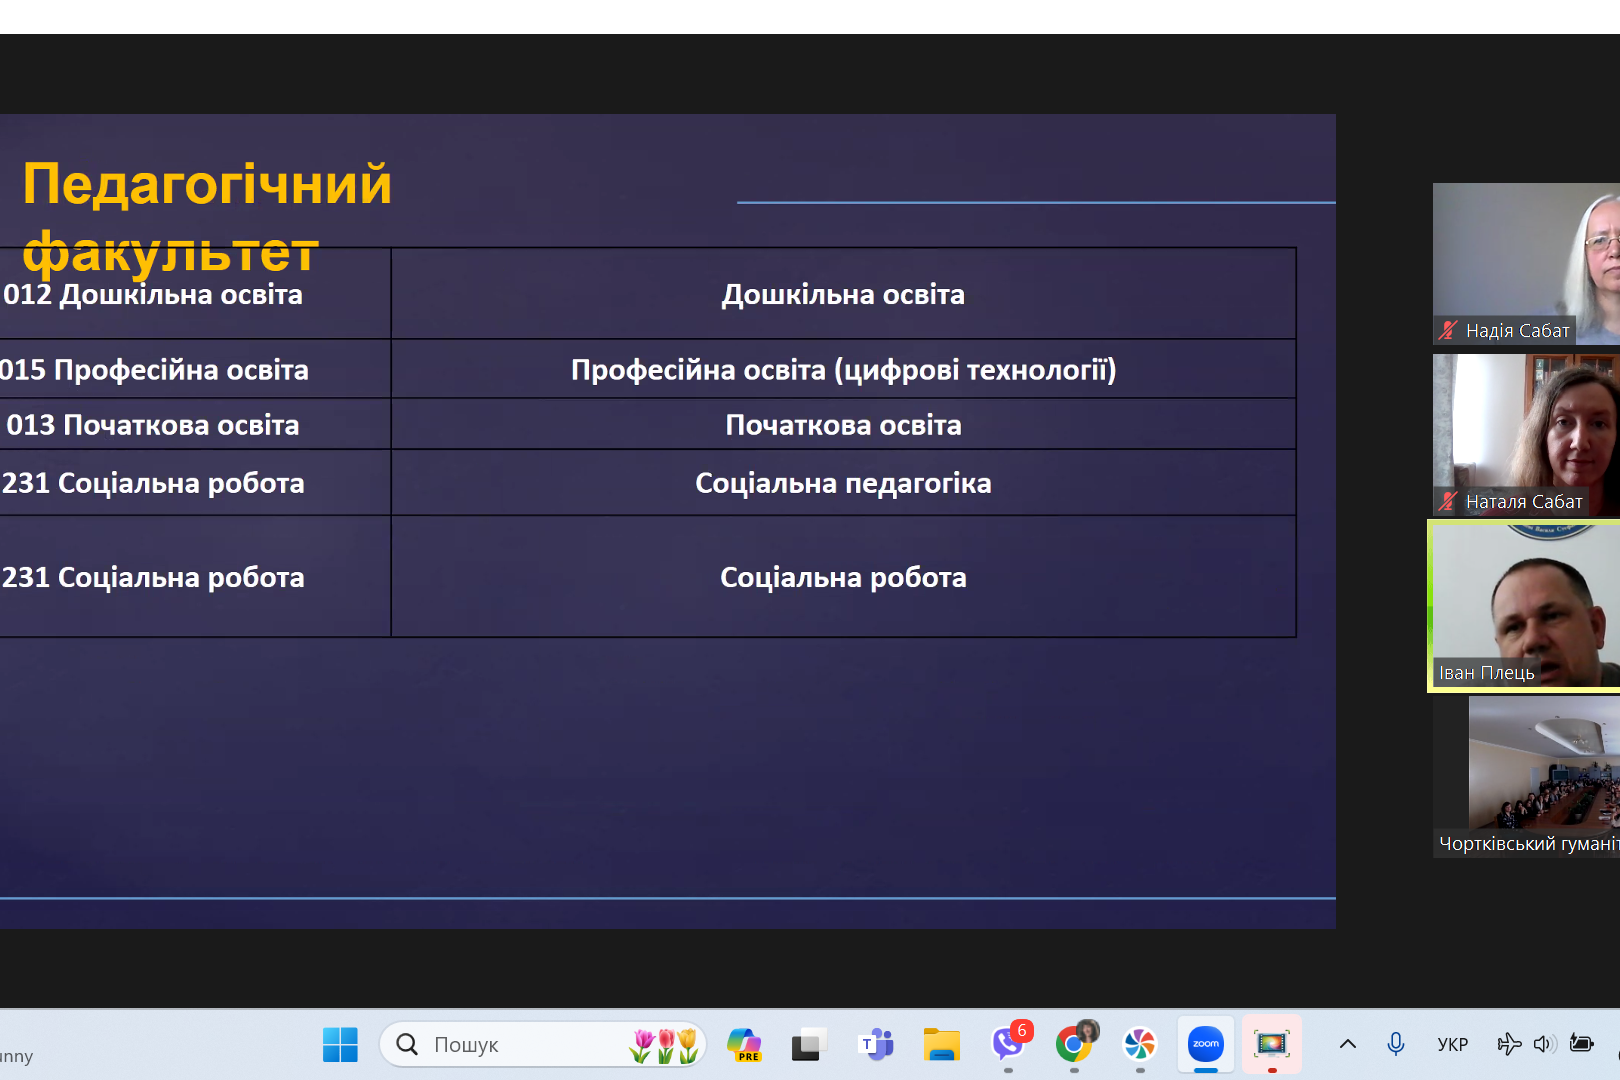Viewport: 1620px width, 1080px height.
Task: Select Наталя Сабат's video thumbnail
Action: [x=1526, y=433]
